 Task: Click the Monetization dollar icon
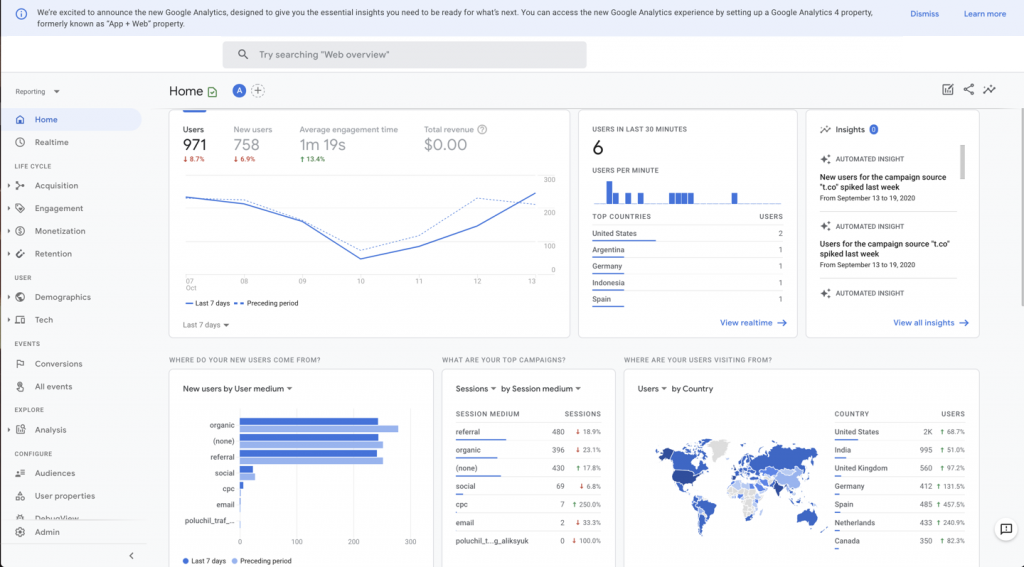coord(20,231)
